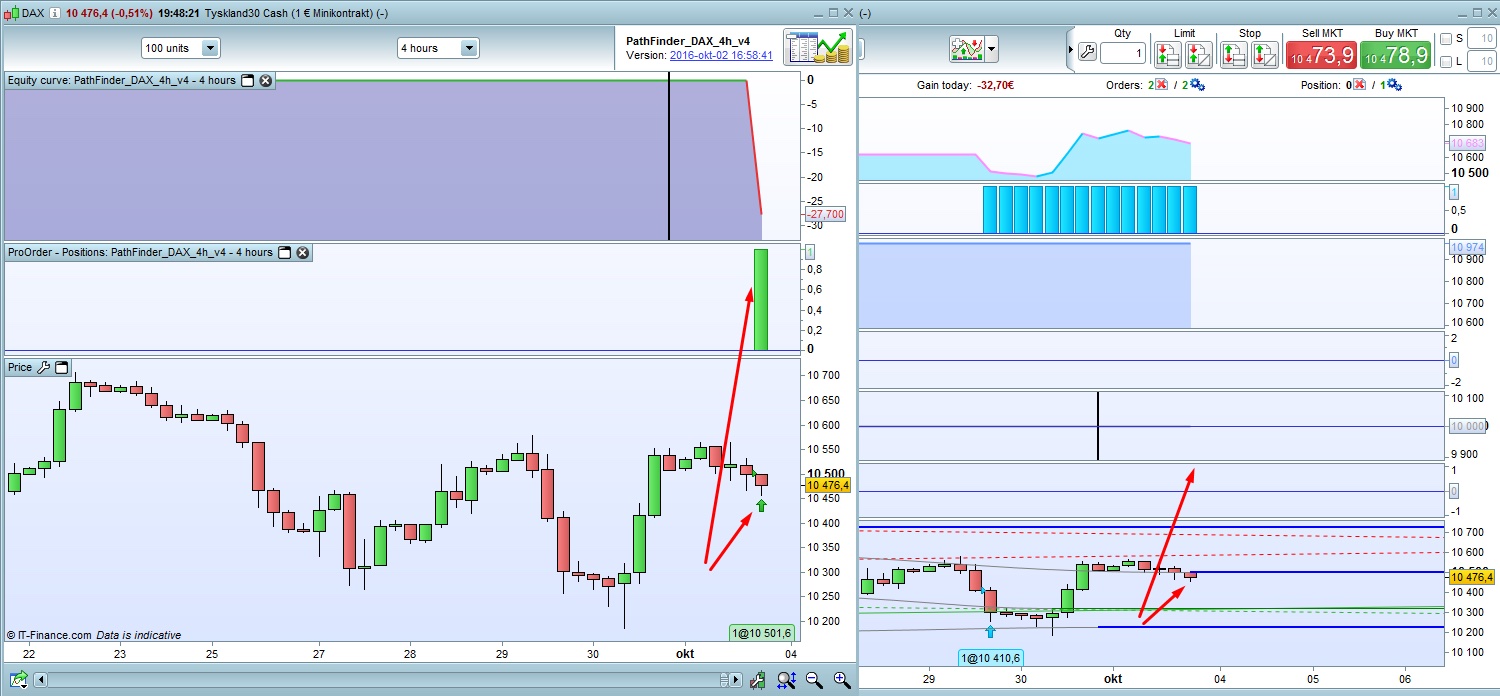Click the 1@10 410,6 position label
This screenshot has height=696, width=1500.
pos(990,658)
